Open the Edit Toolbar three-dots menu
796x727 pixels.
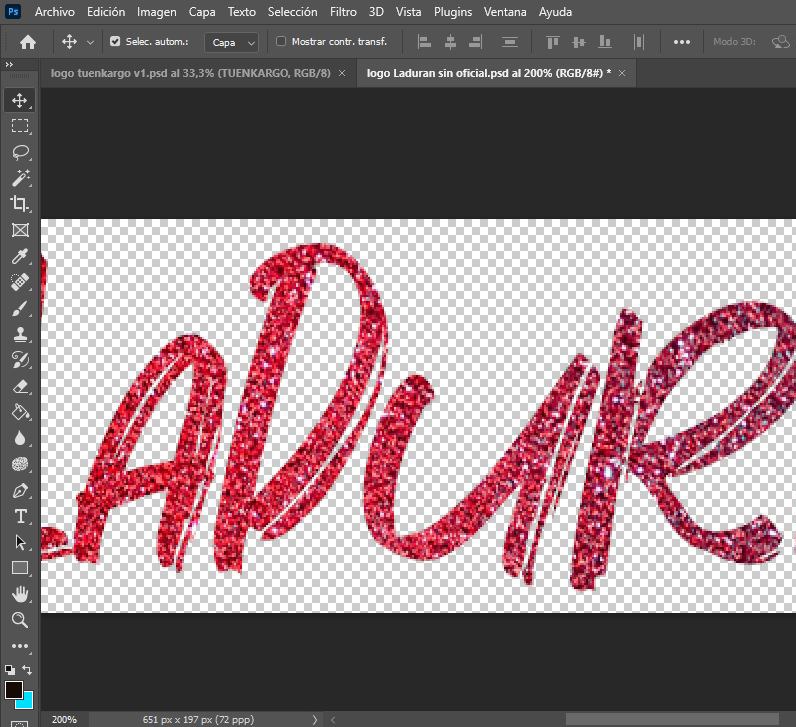click(20, 646)
